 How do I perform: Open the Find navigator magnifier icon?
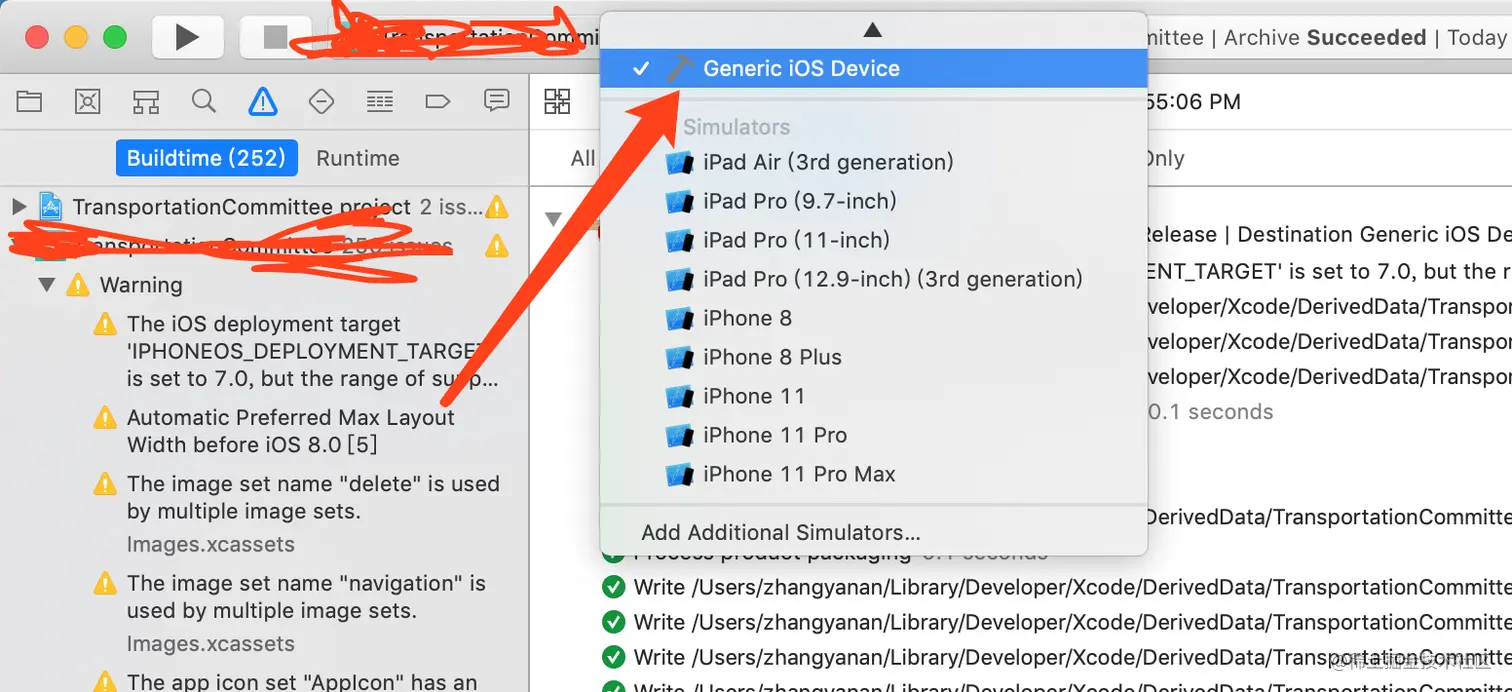pos(204,100)
